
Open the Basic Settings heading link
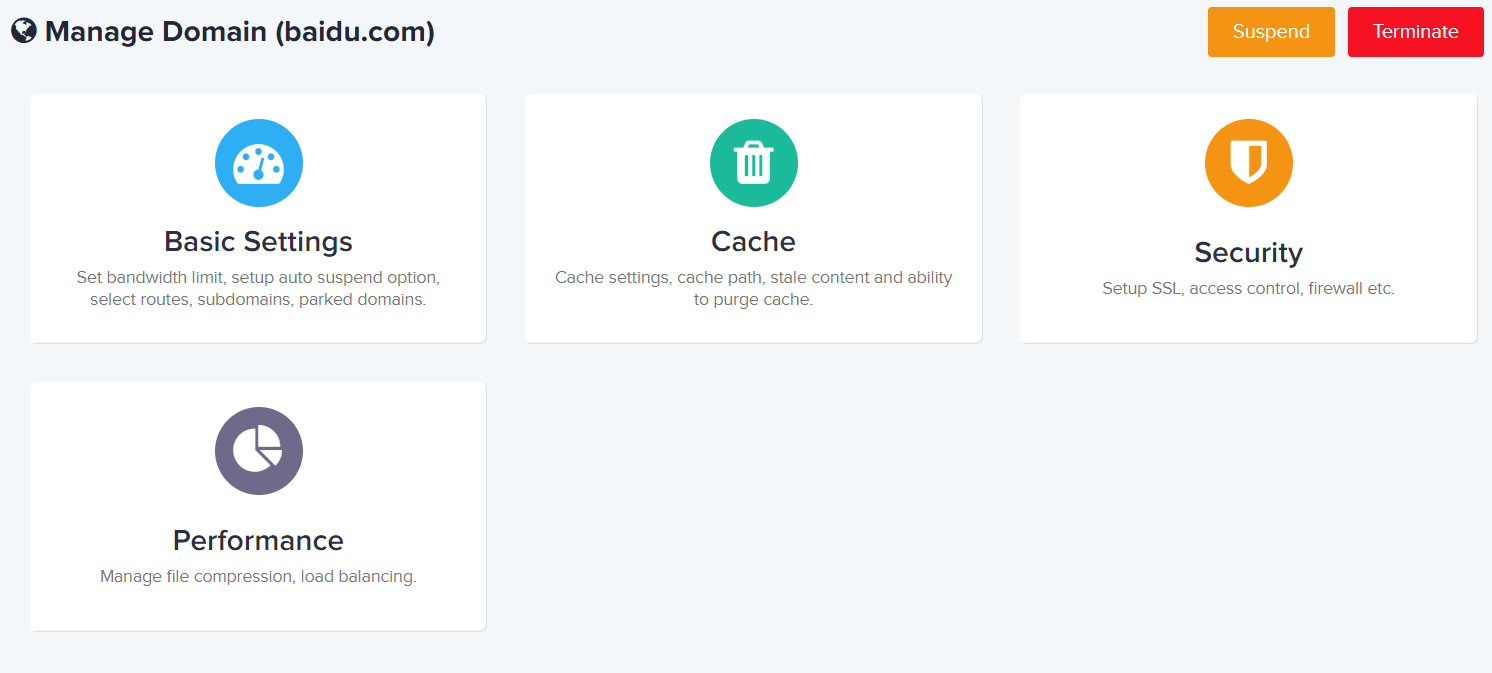click(258, 242)
